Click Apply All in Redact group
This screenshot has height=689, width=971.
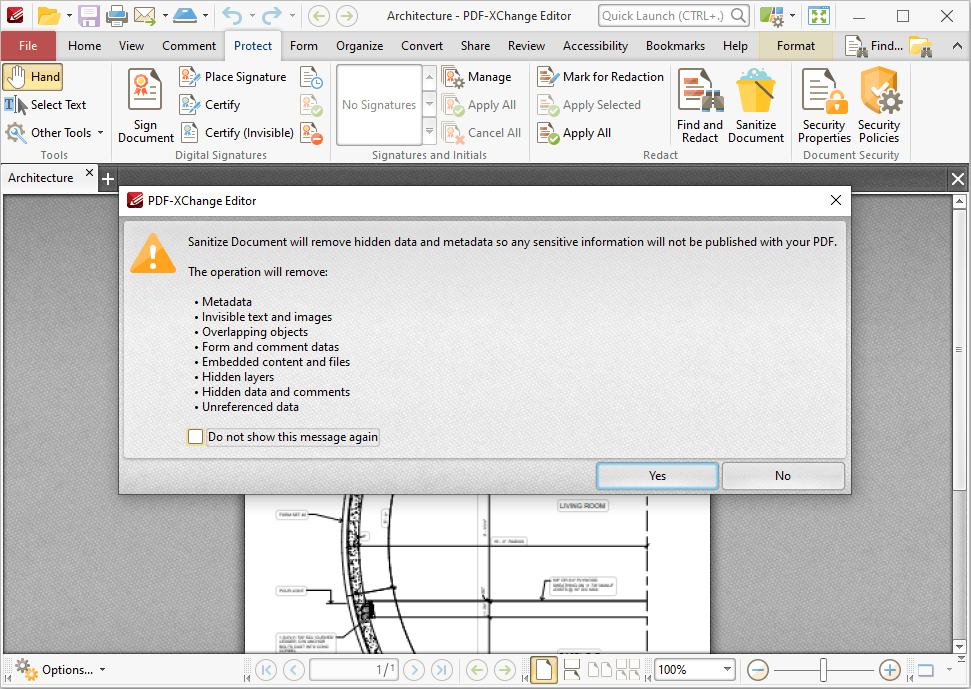(x=575, y=132)
